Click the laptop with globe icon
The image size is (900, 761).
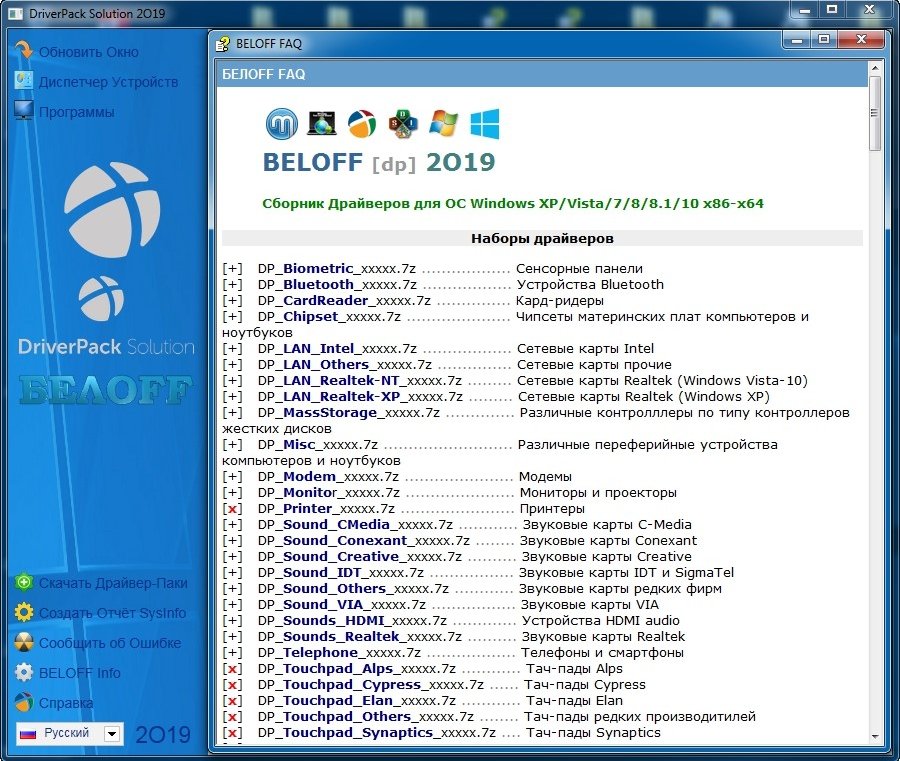click(321, 123)
